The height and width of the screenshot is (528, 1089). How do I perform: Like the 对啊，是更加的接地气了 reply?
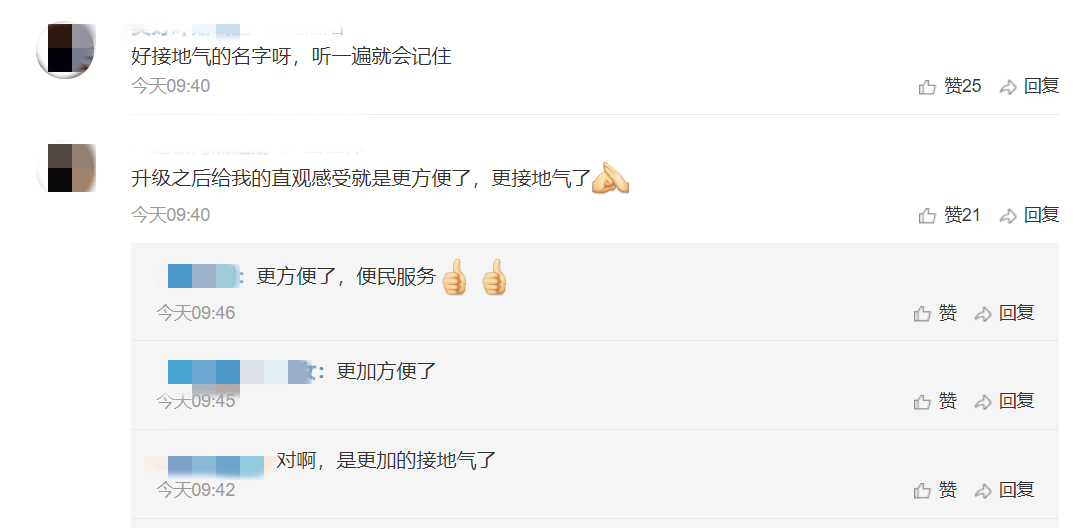(935, 490)
